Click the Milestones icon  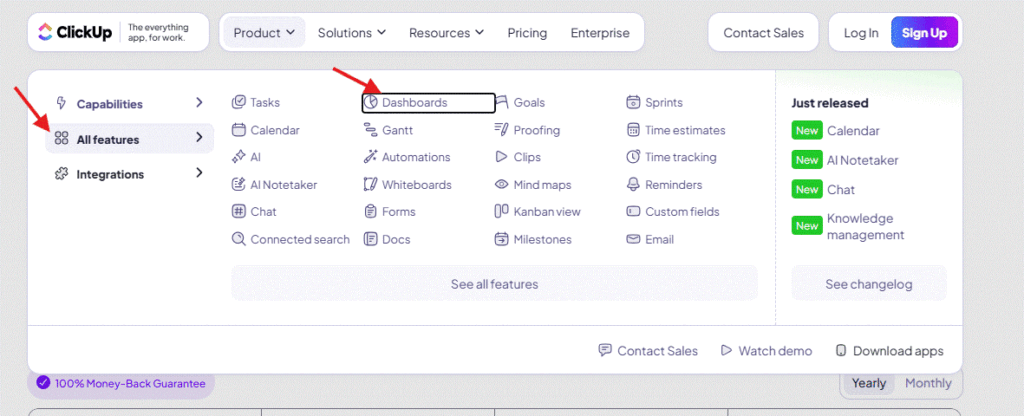502,239
